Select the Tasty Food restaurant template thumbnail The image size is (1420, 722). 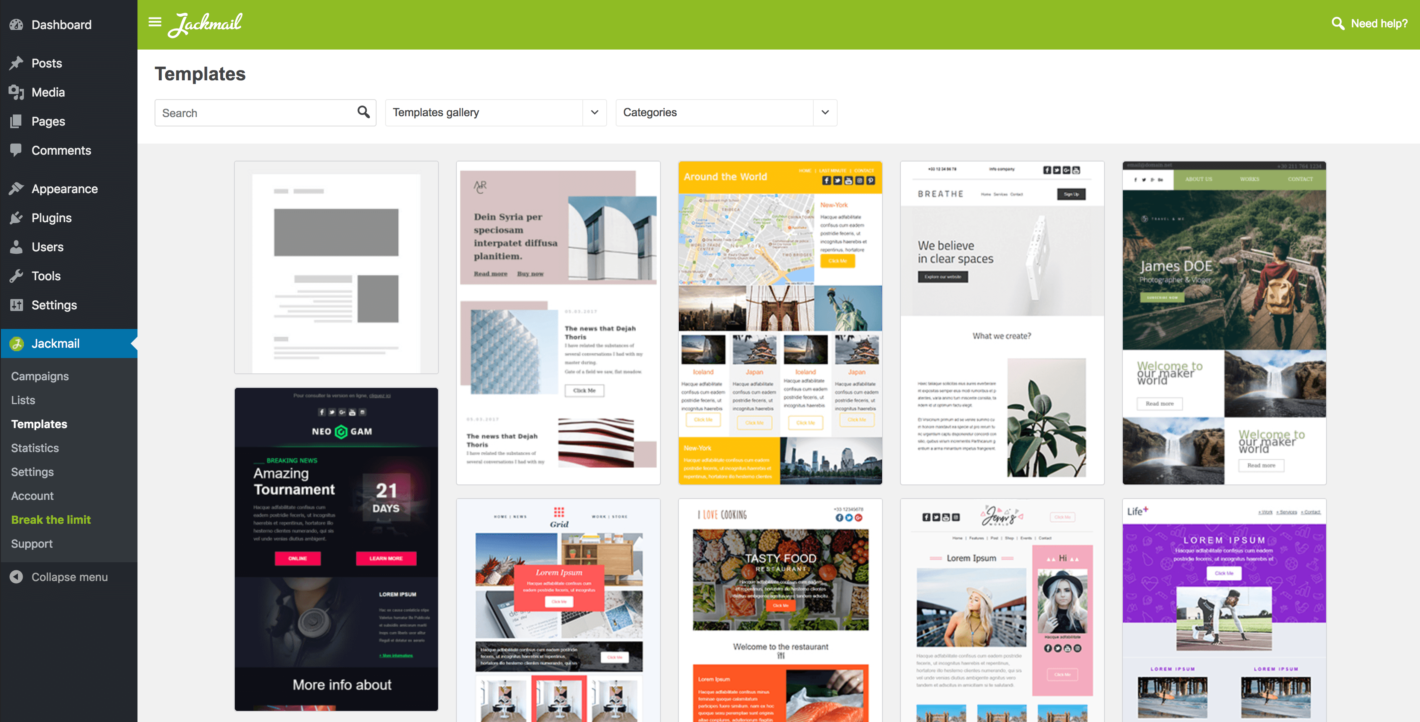[779, 608]
